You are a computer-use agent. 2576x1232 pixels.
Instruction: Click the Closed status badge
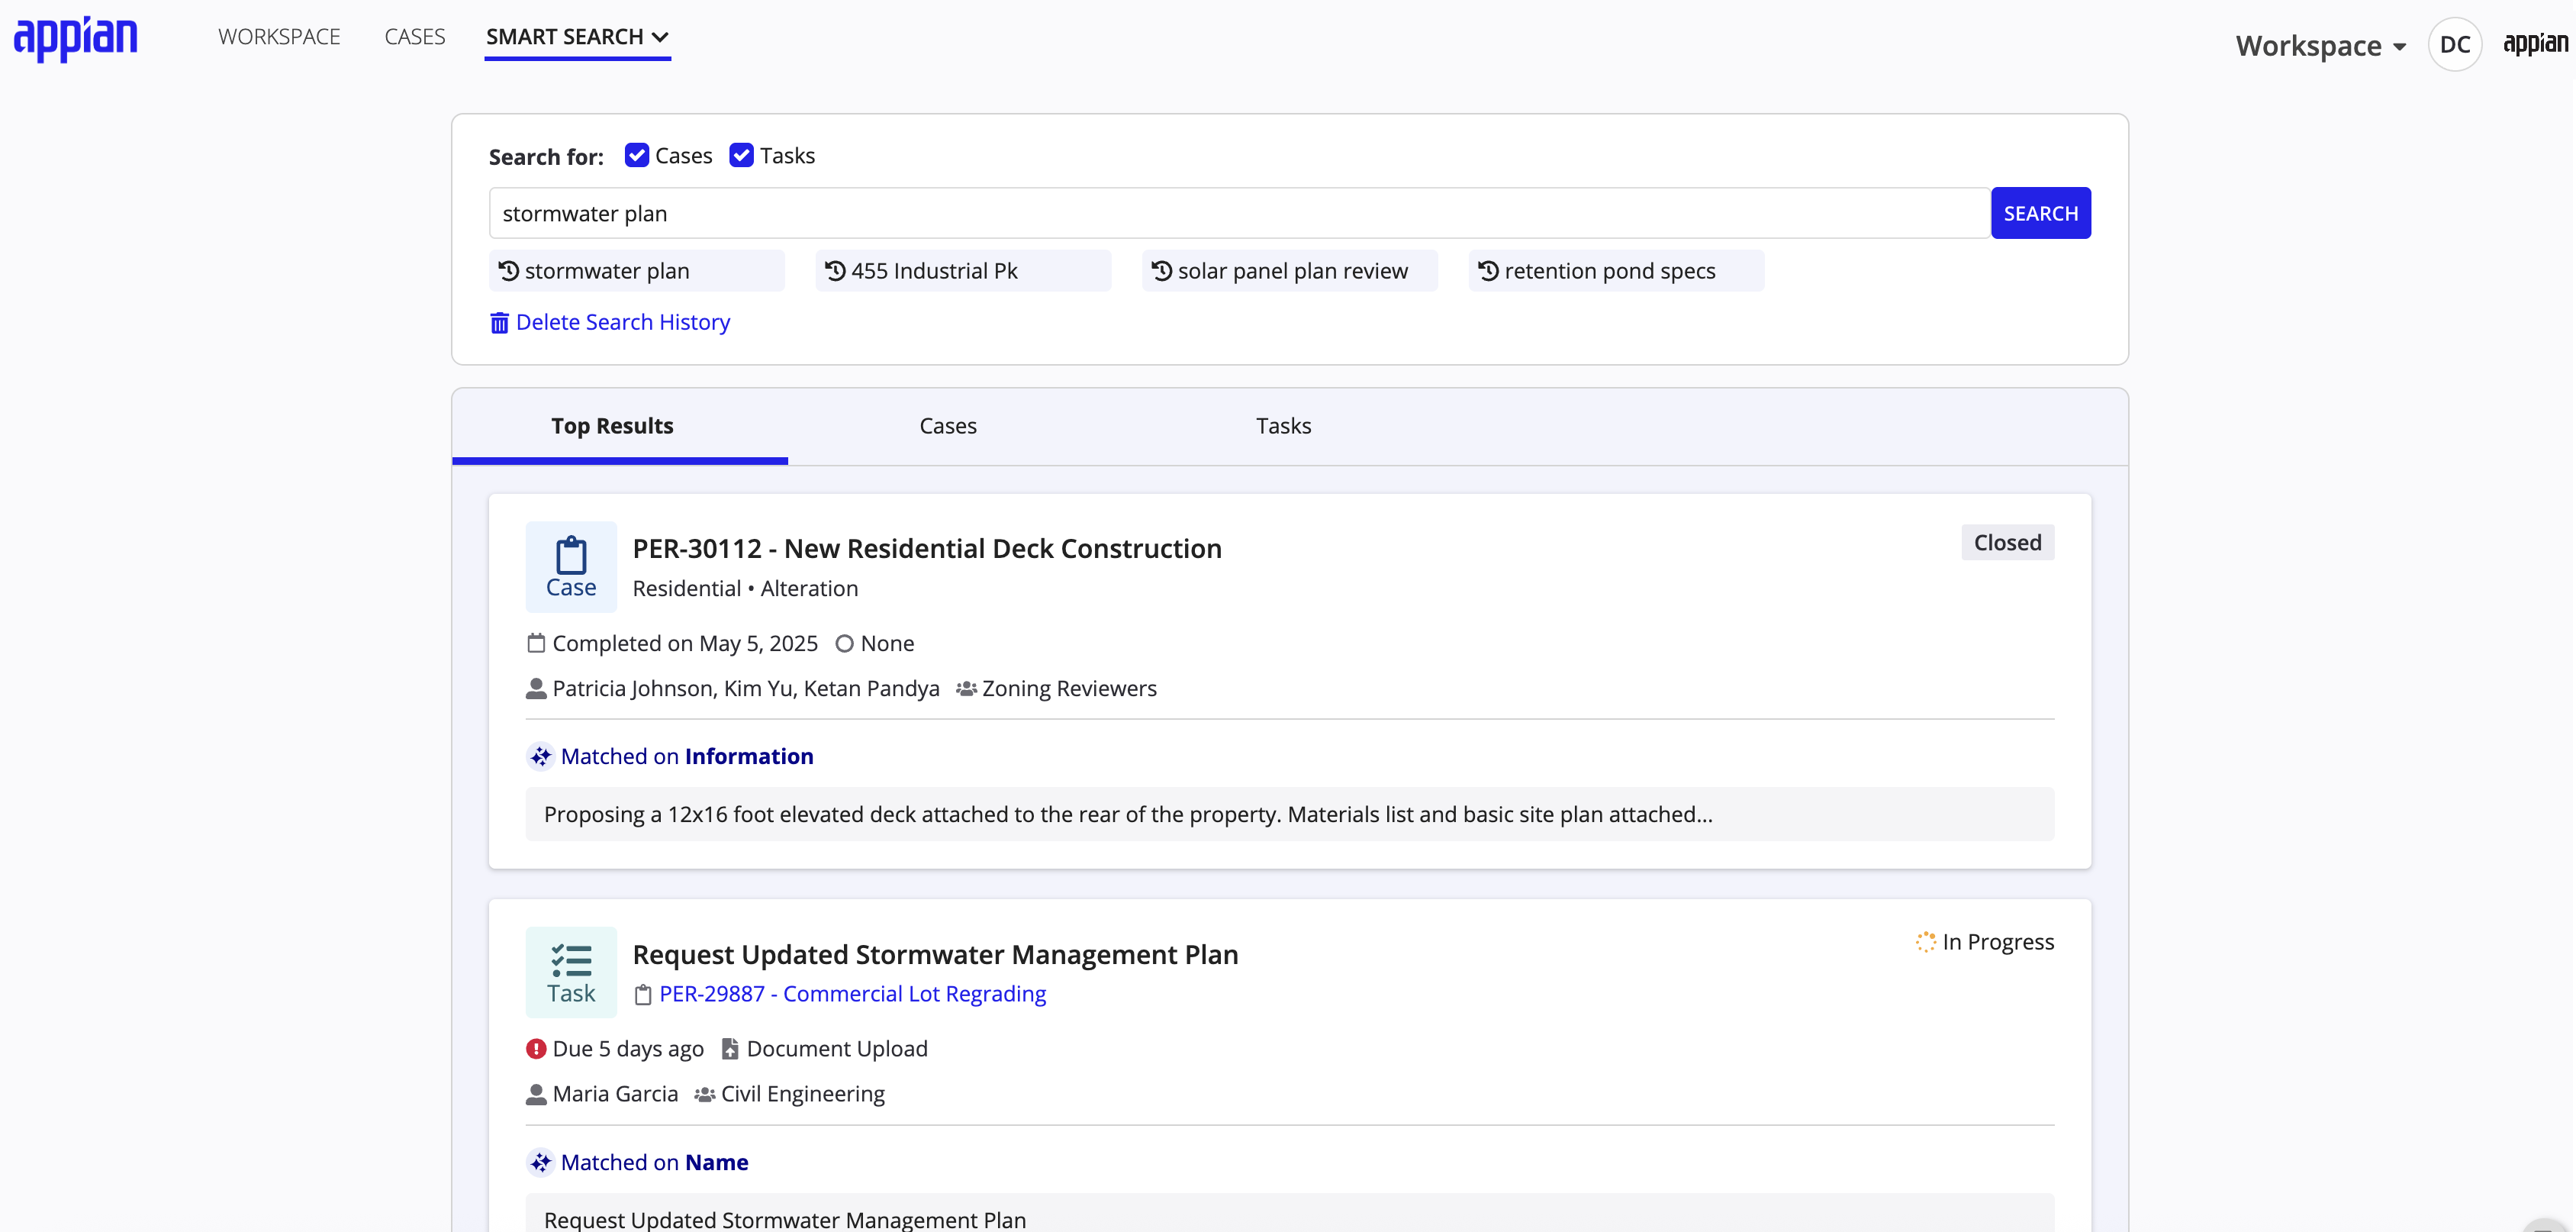click(2007, 543)
